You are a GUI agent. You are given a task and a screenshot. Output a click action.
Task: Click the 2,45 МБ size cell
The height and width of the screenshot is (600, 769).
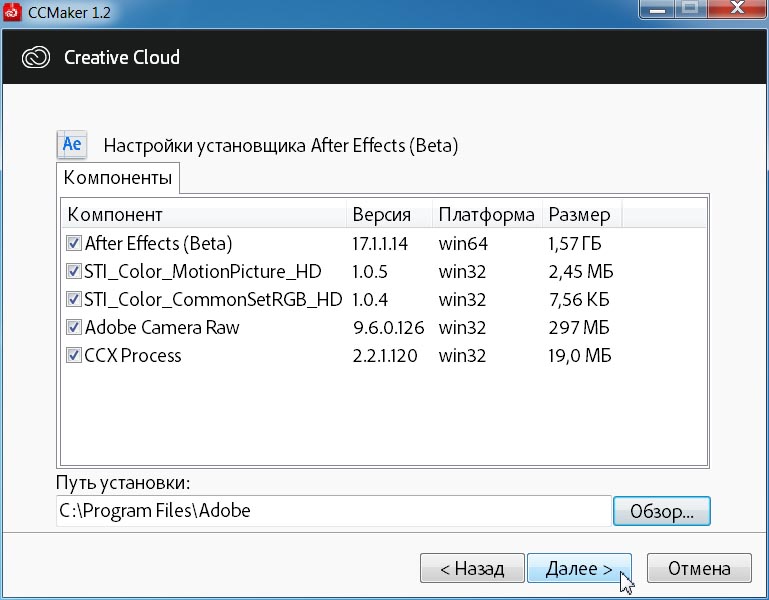tap(581, 272)
